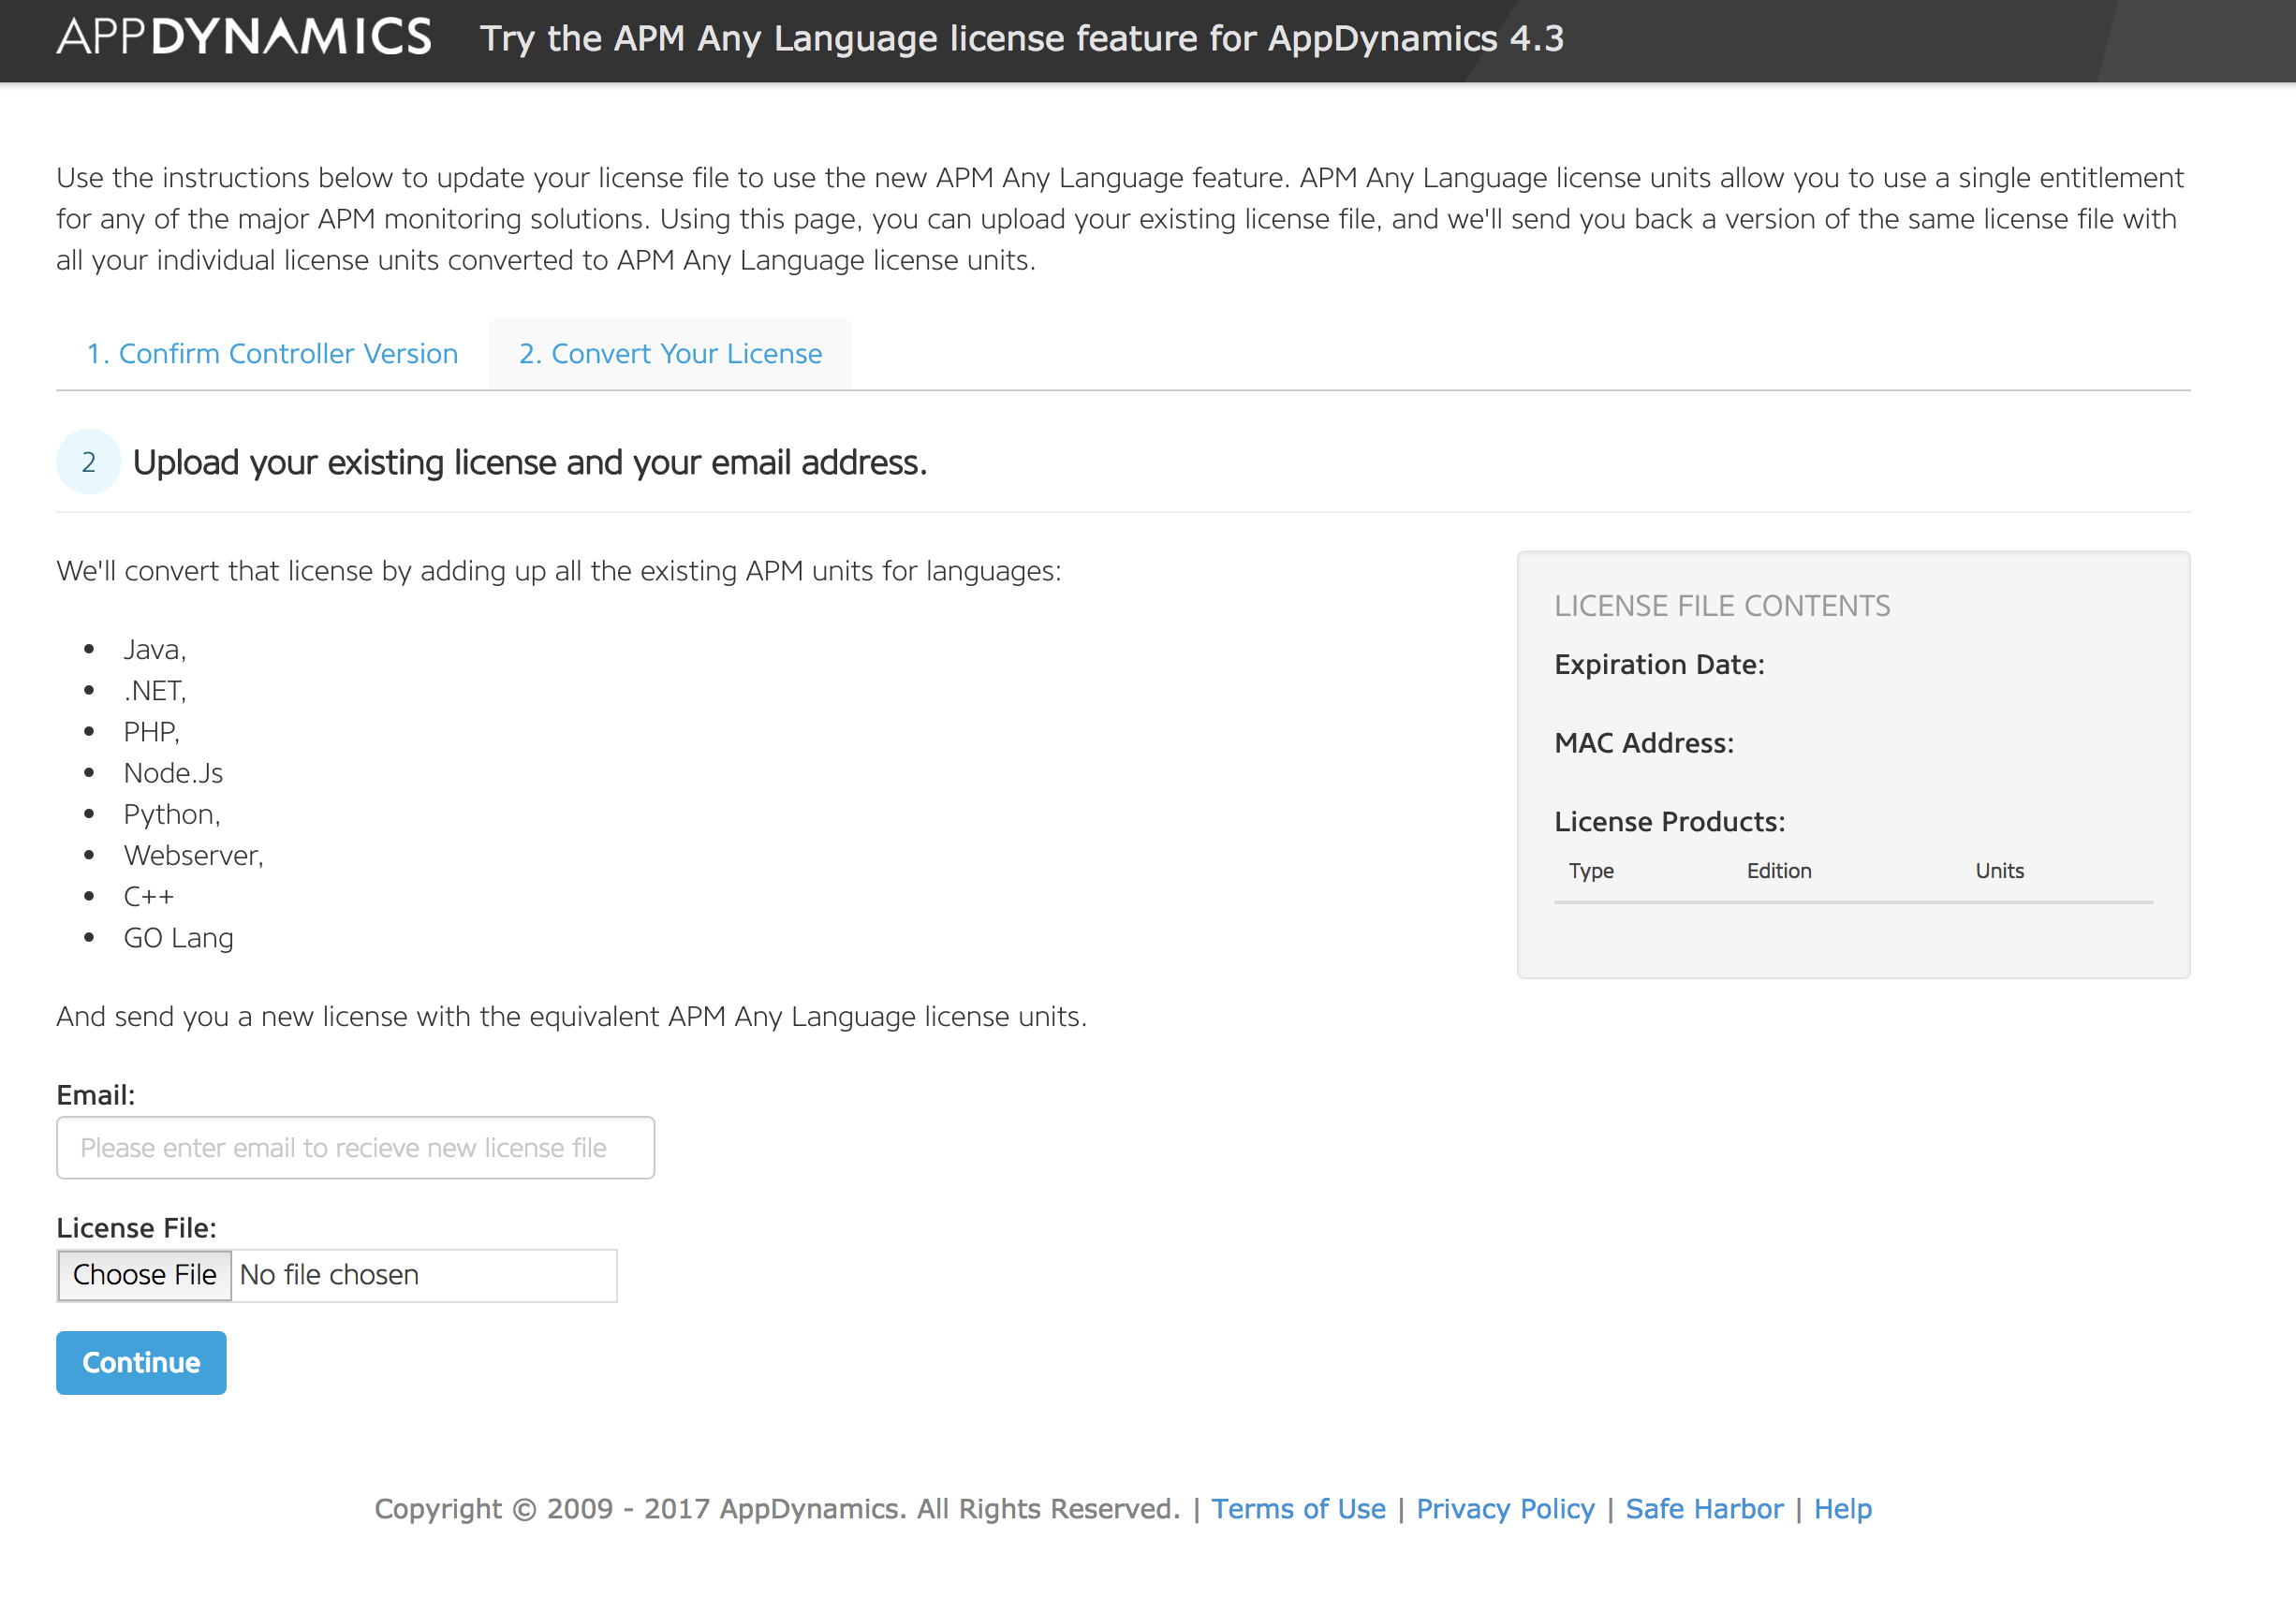Click the 'Expiration Date:' label

pos(1659,665)
